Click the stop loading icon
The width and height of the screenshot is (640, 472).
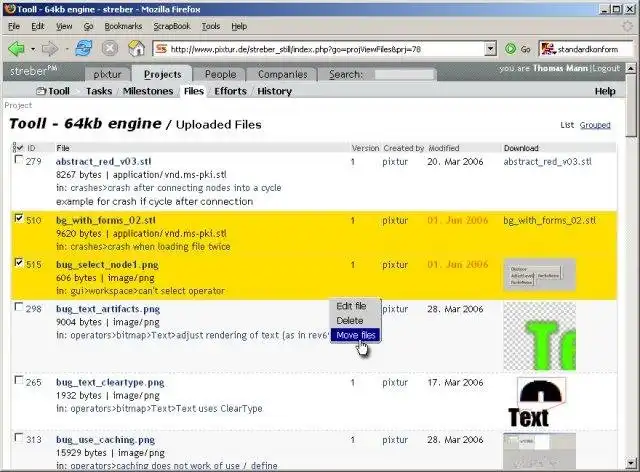110,49
